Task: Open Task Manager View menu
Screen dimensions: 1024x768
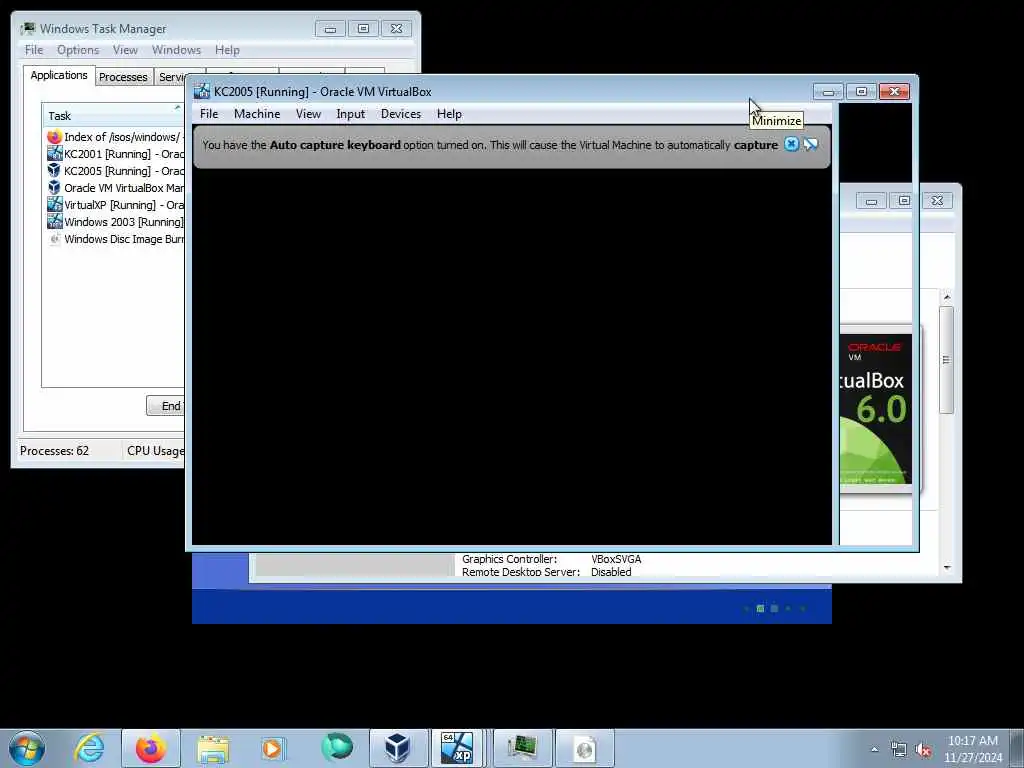Action: (x=125, y=50)
